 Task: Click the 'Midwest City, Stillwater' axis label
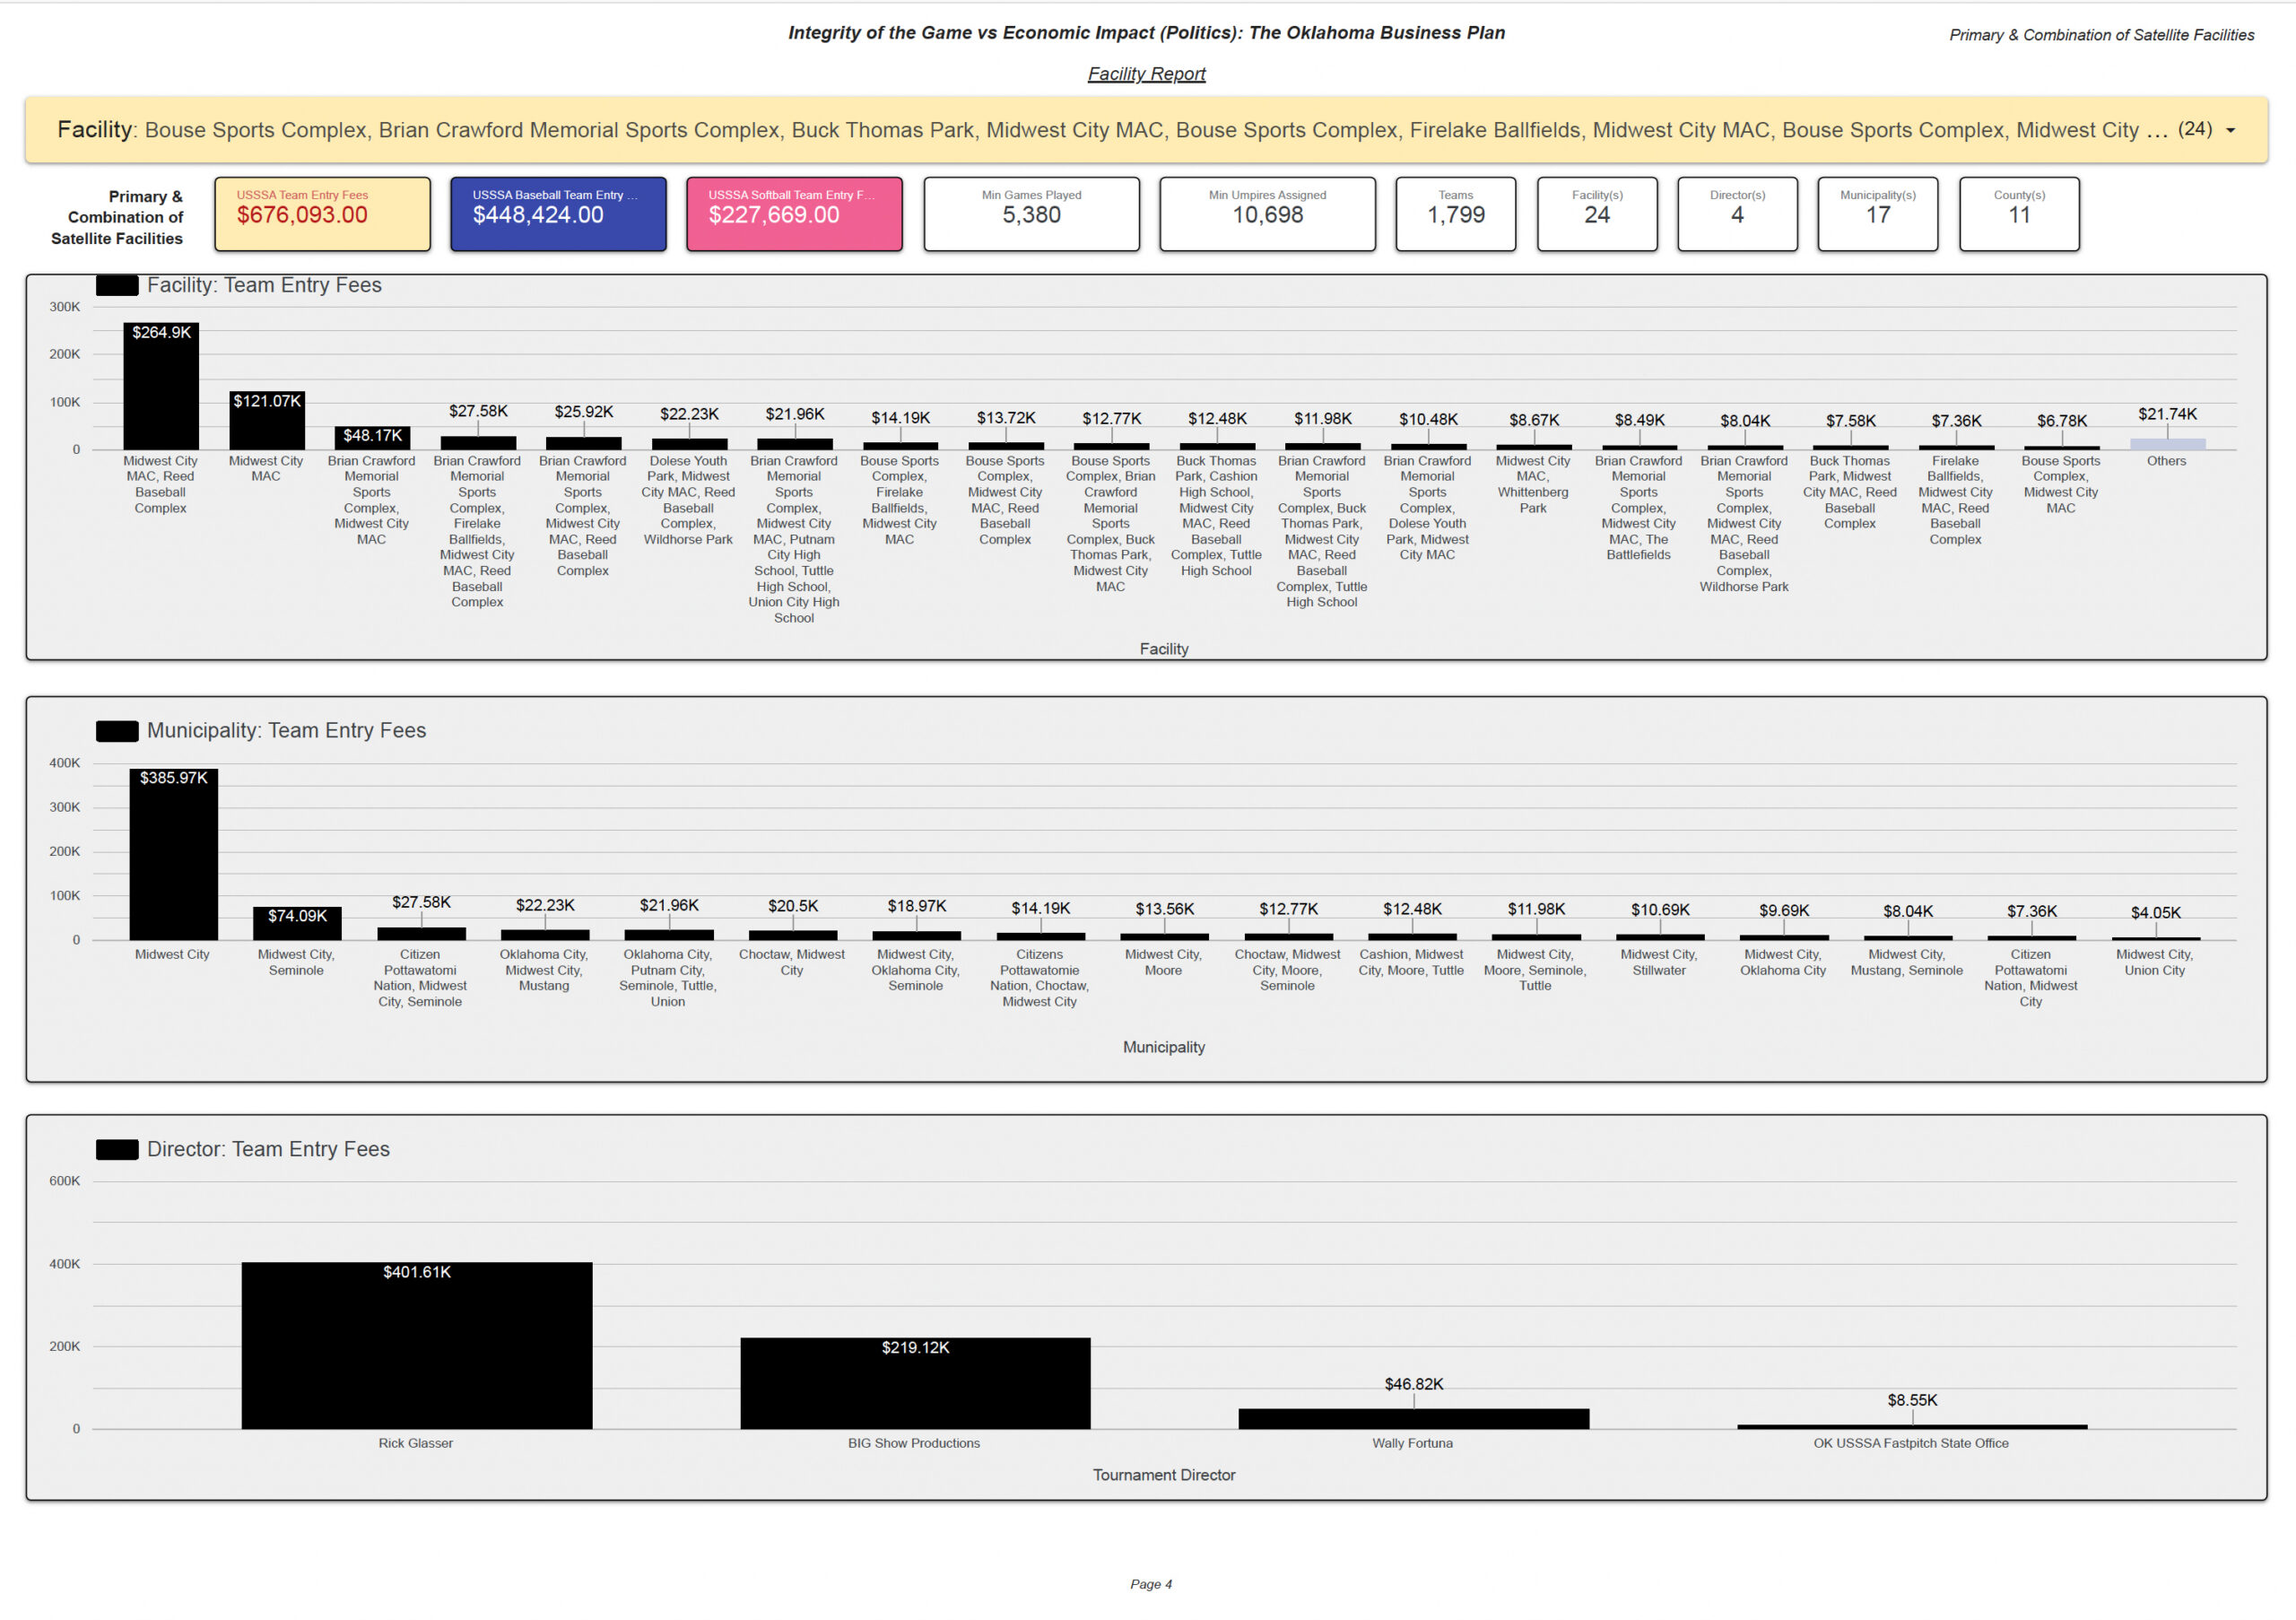point(1659,962)
